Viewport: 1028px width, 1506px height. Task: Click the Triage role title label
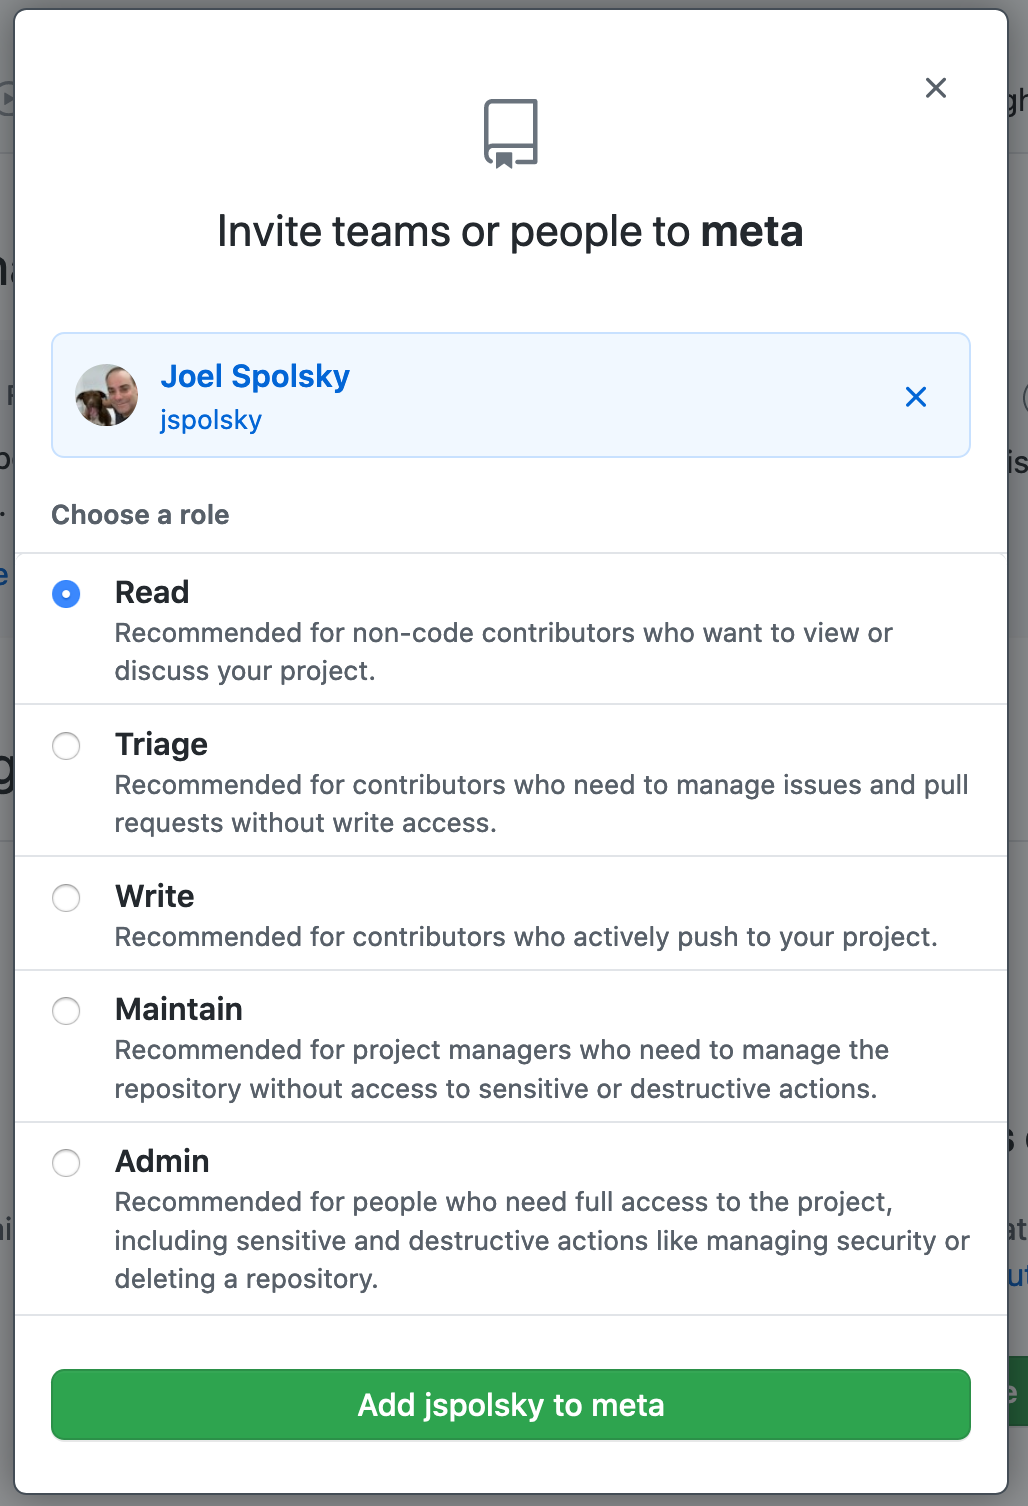161,744
